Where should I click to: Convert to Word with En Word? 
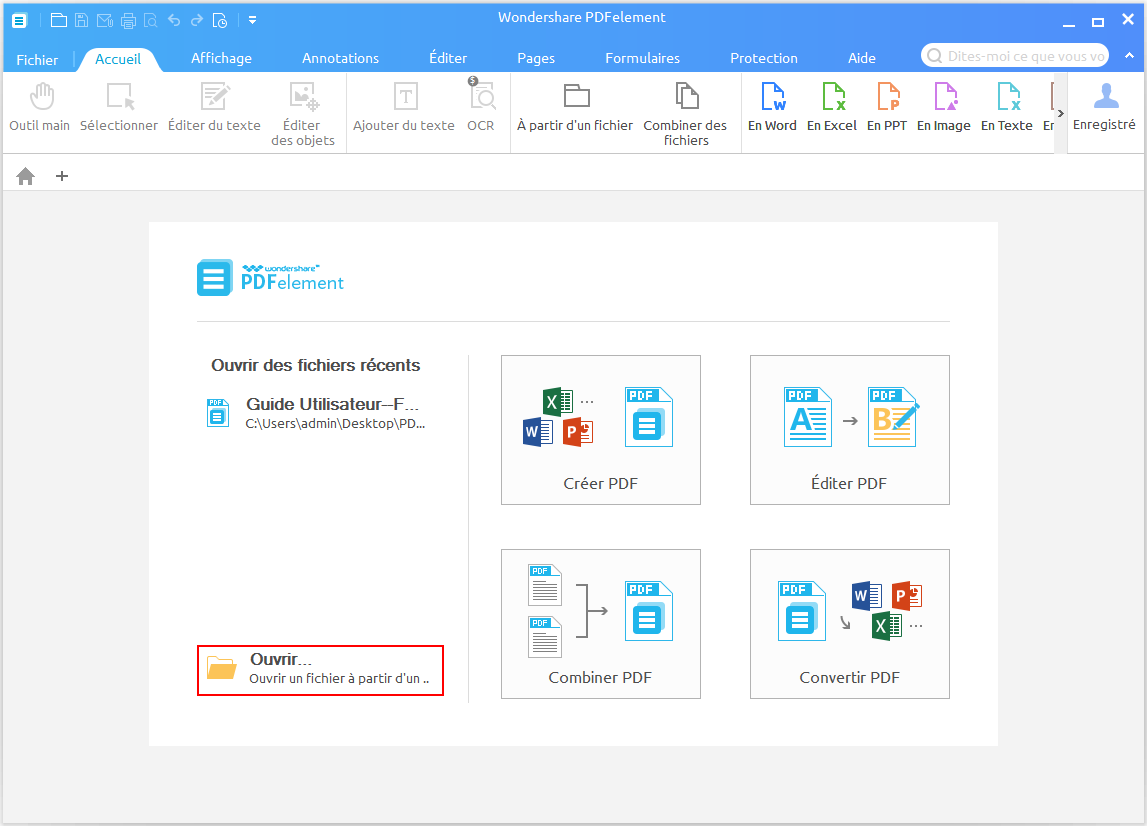click(x=772, y=108)
